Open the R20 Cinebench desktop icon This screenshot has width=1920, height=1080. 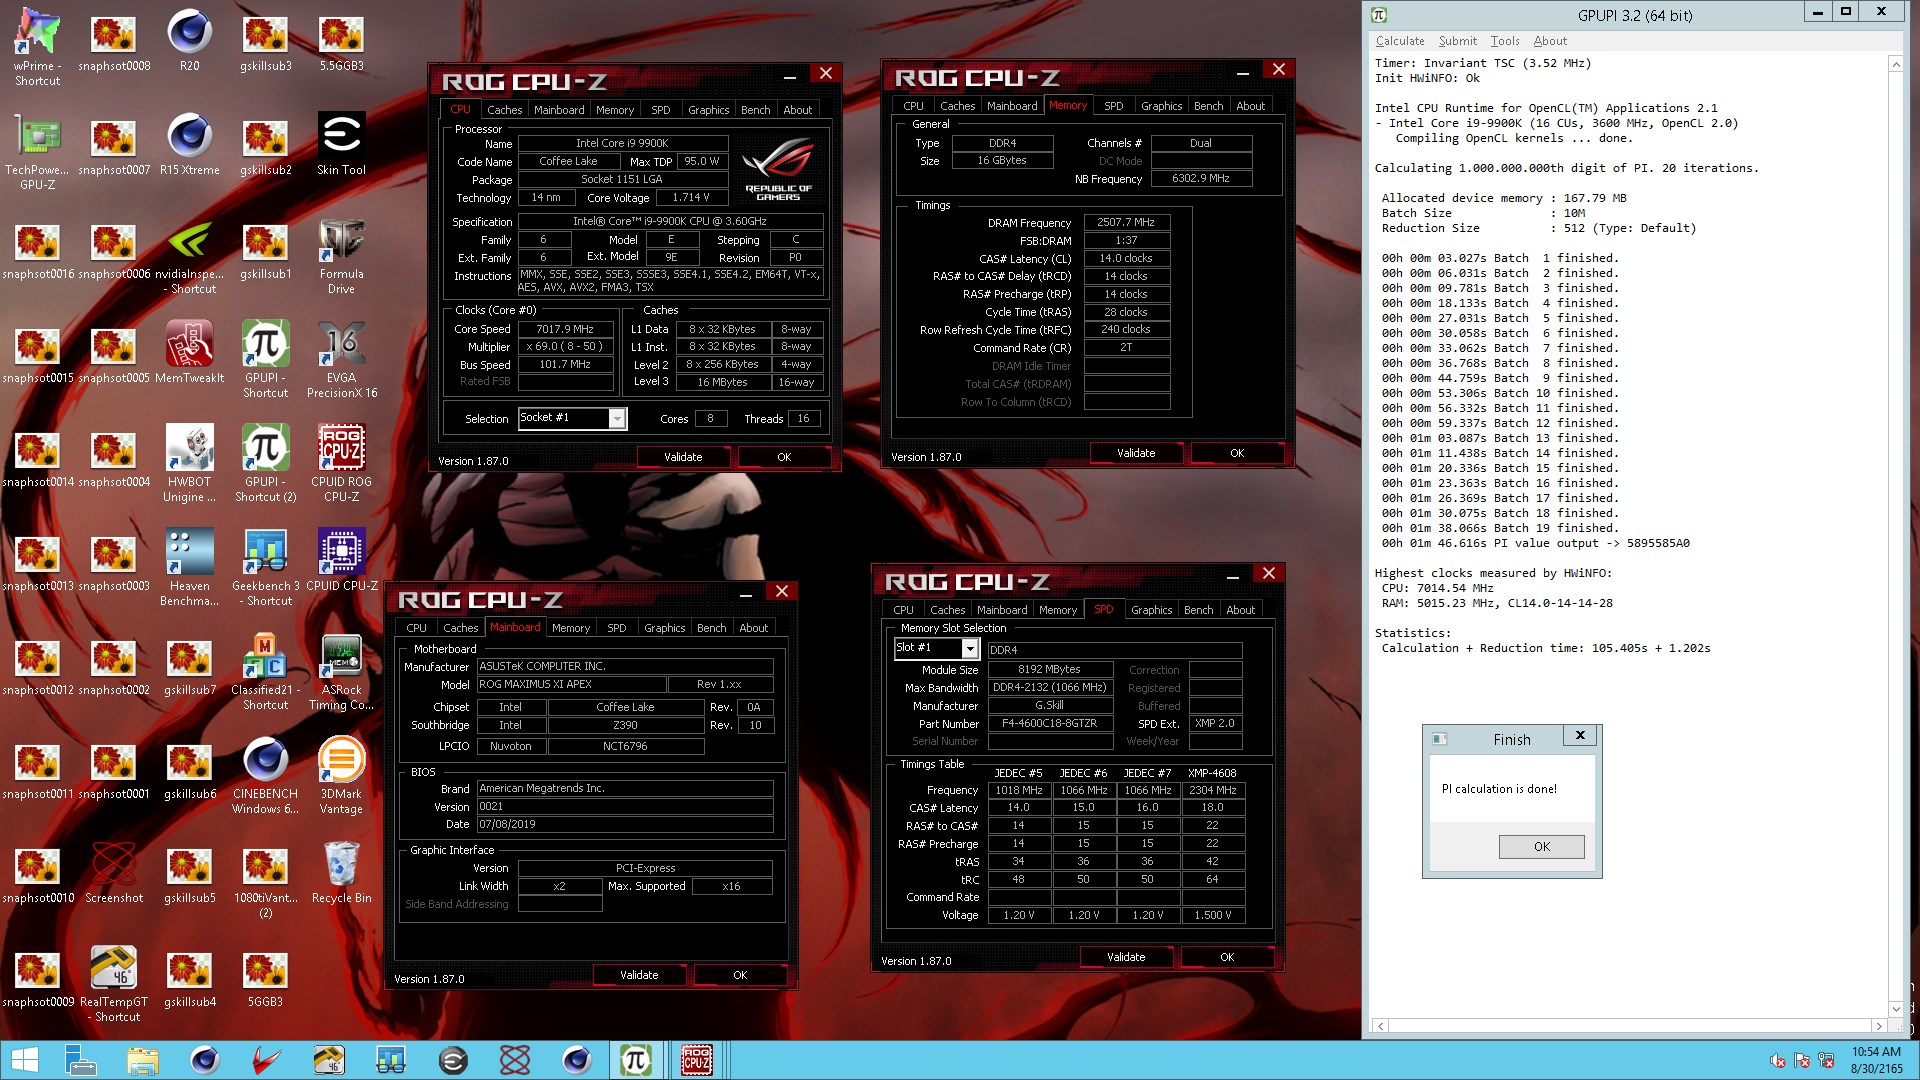coord(189,40)
